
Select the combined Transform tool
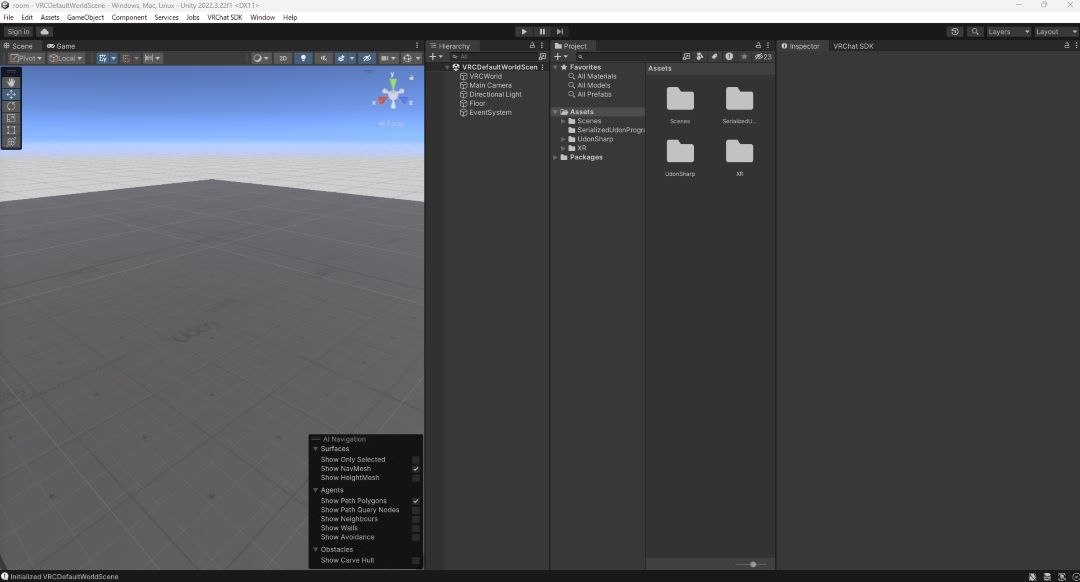click(11, 142)
